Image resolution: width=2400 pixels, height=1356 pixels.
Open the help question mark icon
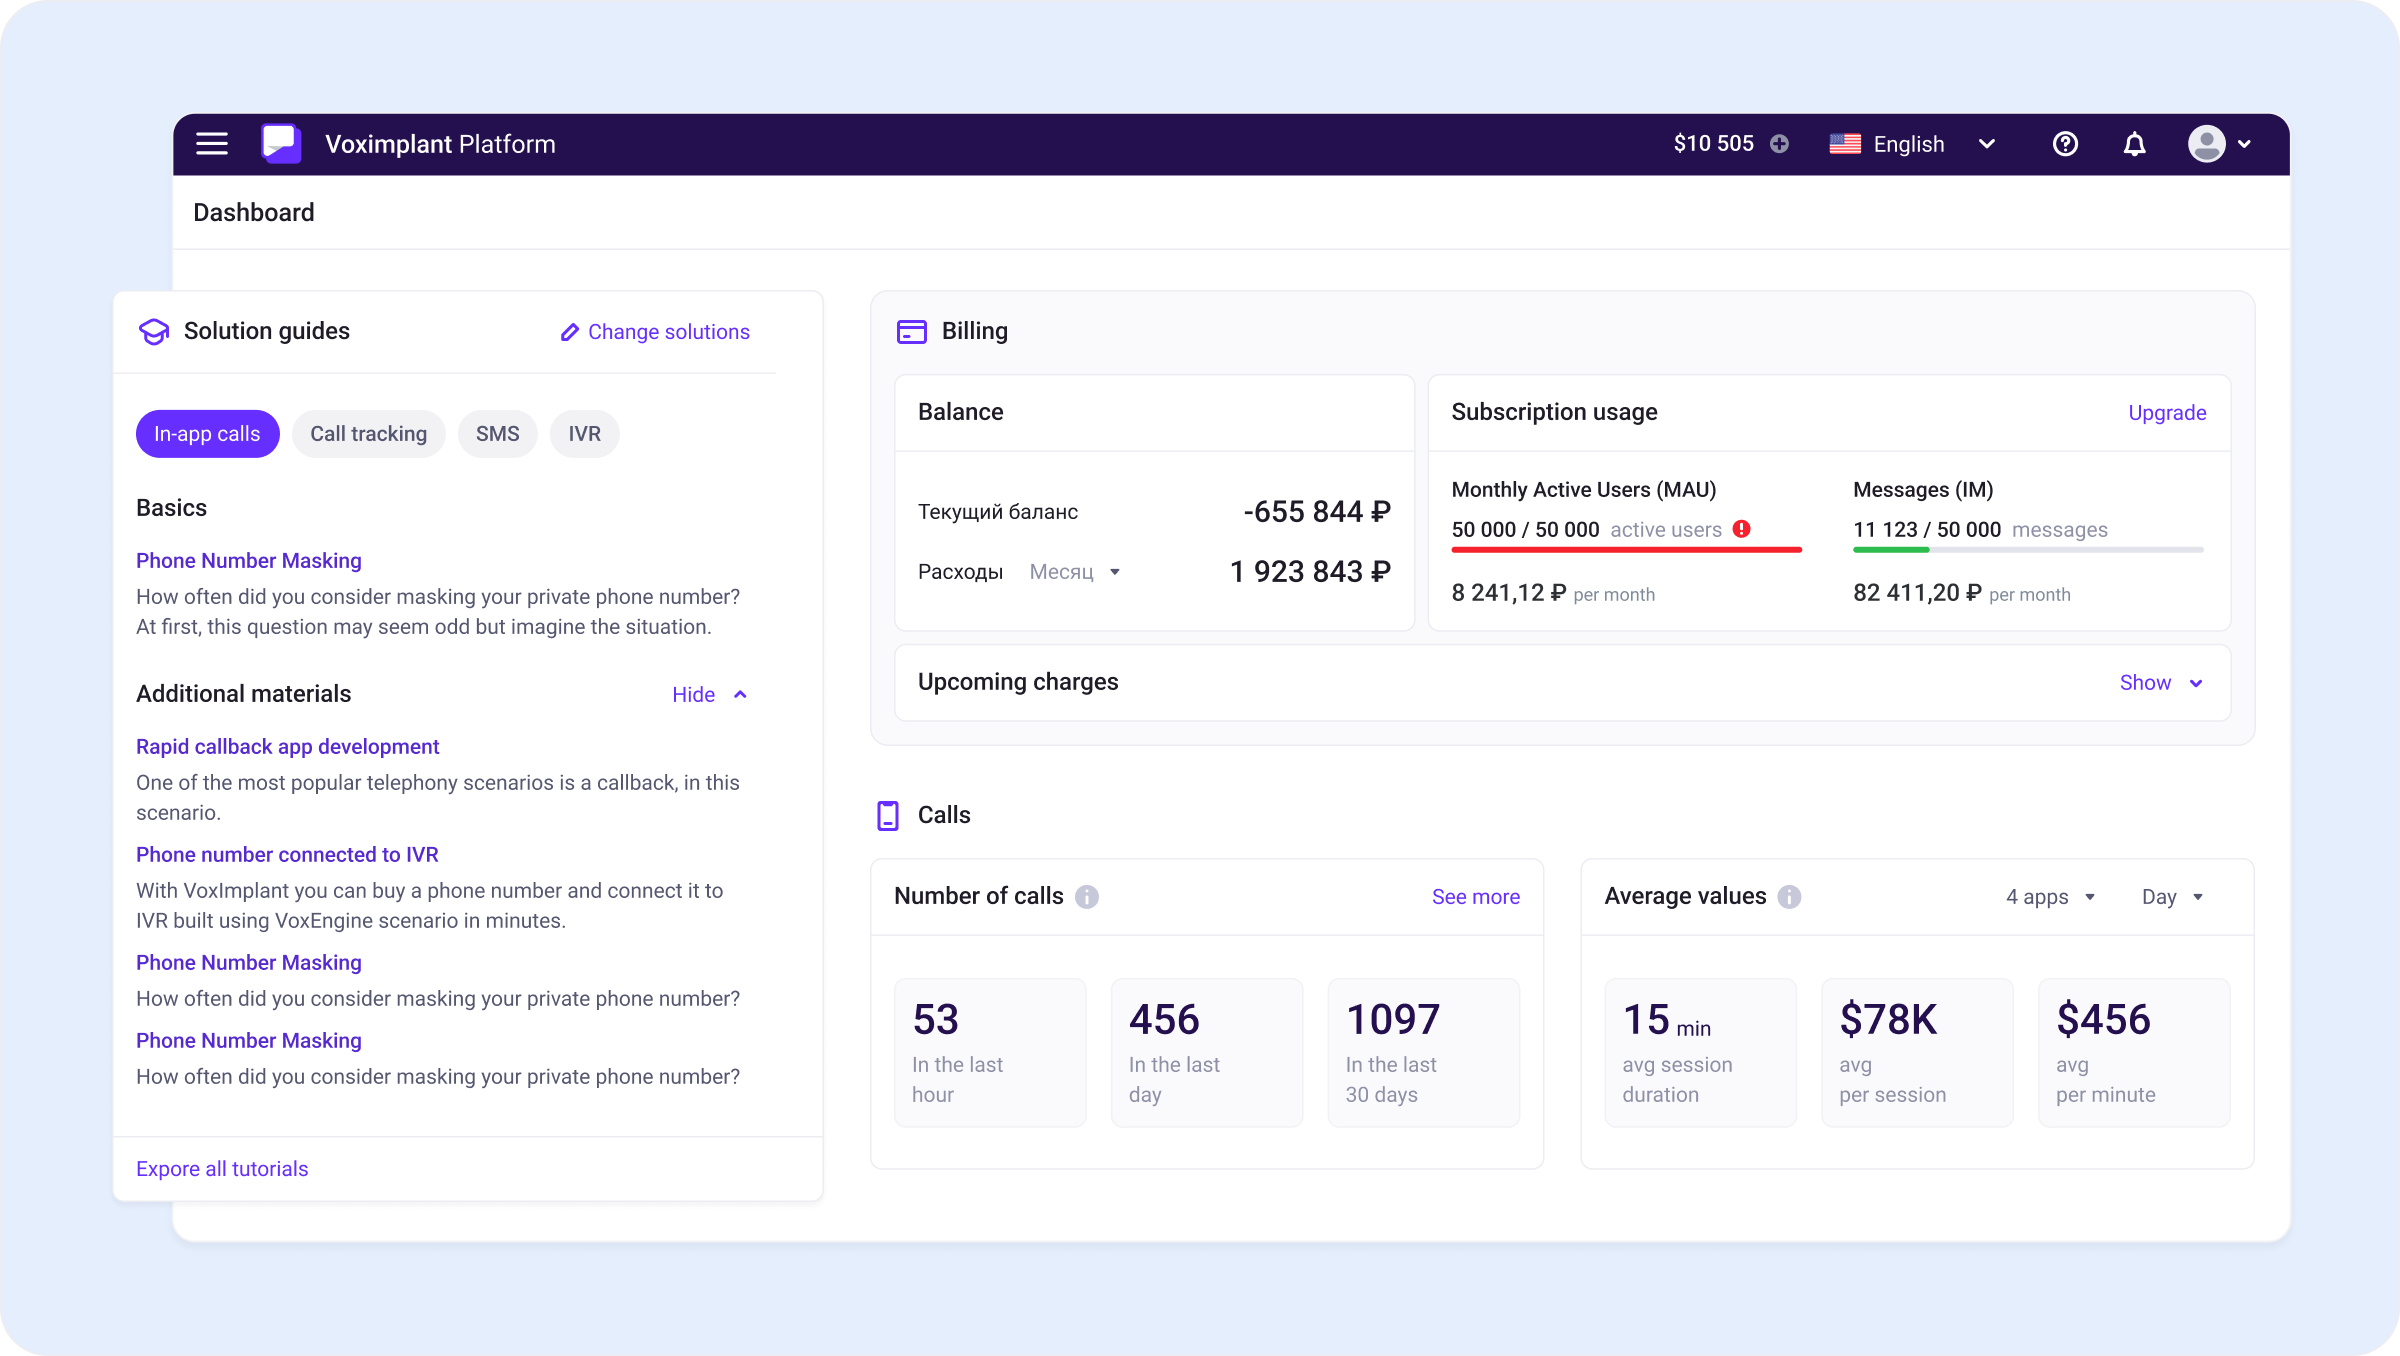[2065, 144]
